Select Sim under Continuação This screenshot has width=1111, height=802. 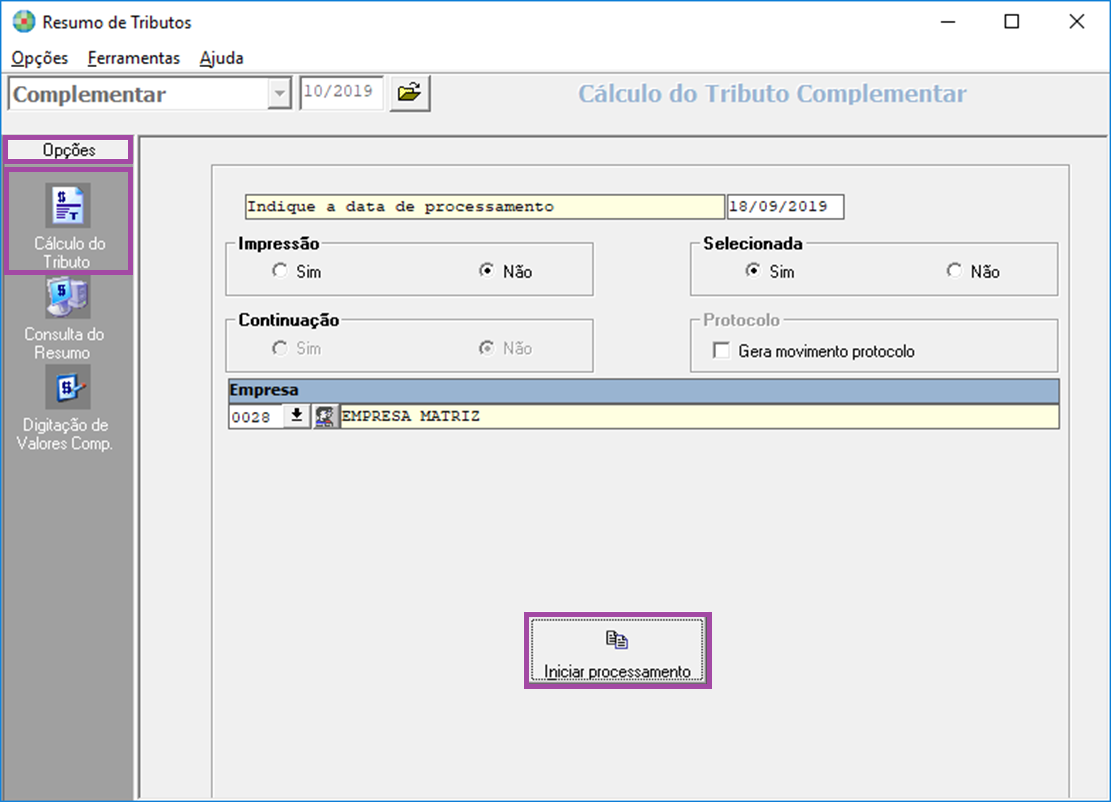click(280, 348)
